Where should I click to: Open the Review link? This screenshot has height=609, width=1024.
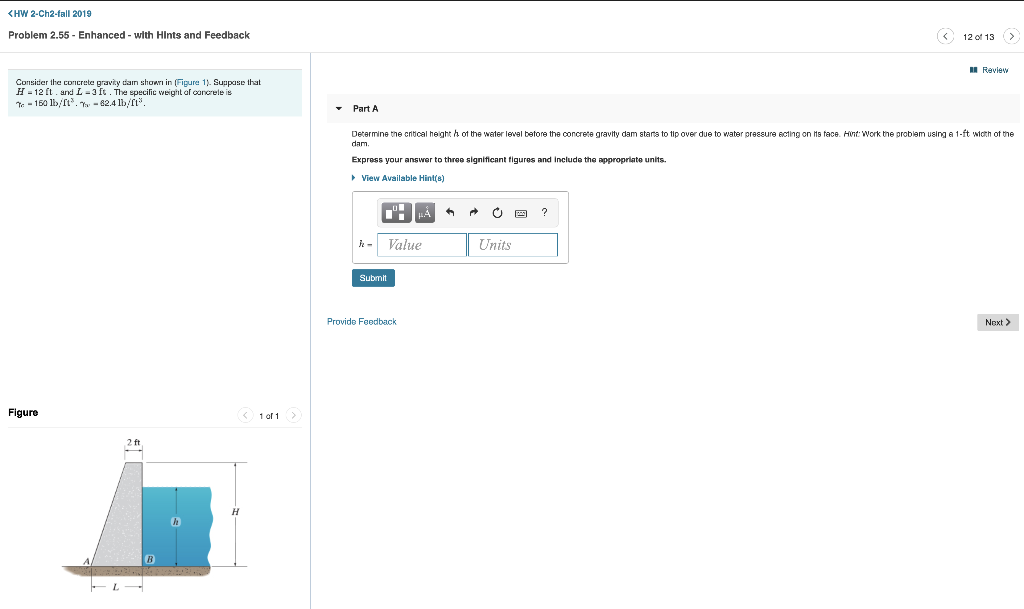(x=989, y=70)
